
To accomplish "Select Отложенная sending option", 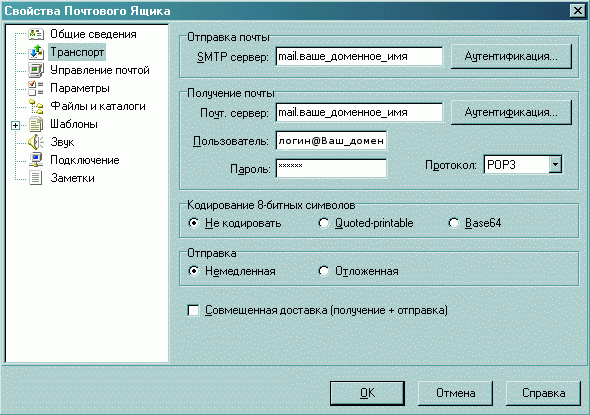I will click(x=323, y=271).
